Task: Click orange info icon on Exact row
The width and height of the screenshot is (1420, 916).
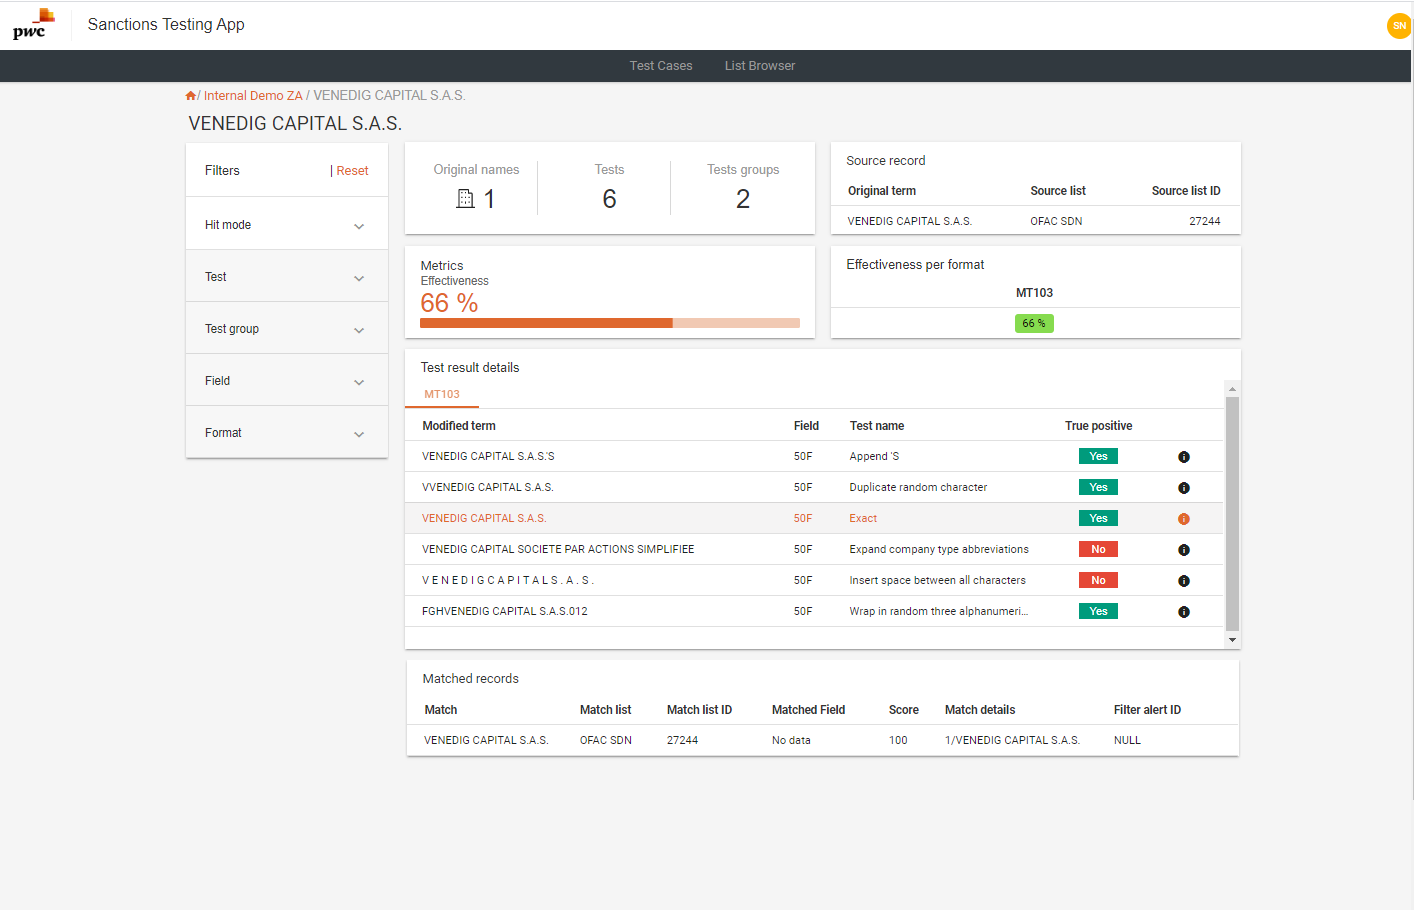Action: [1183, 519]
